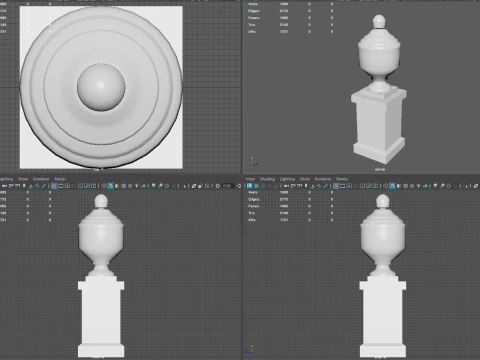Viewport: 480px width, 360px height.
Task: Click Smooth Shade All in side view toolbar
Action: click(x=392, y=186)
